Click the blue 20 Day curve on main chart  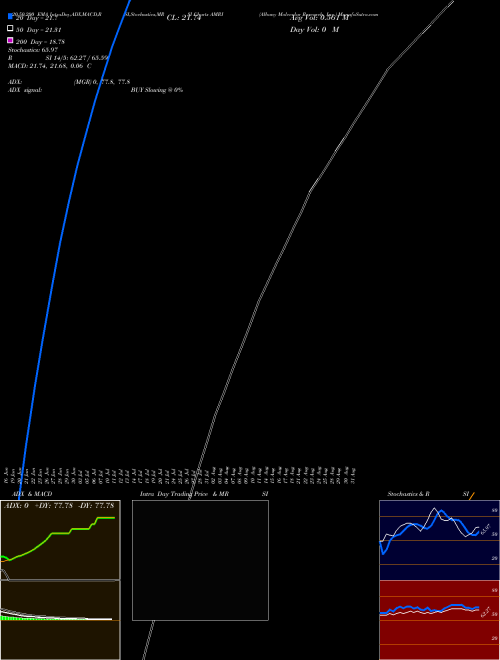pos(59,243)
